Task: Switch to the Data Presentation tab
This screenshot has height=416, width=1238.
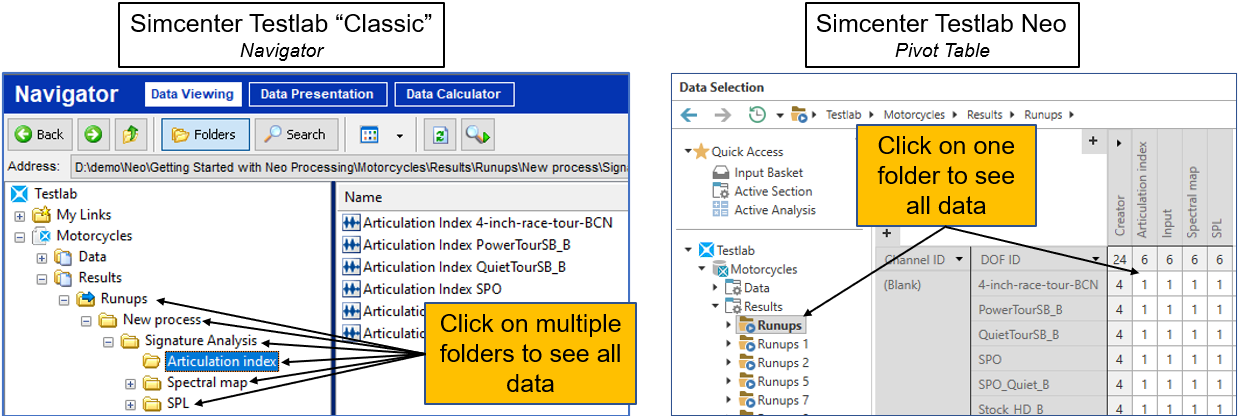Action: click(316, 94)
